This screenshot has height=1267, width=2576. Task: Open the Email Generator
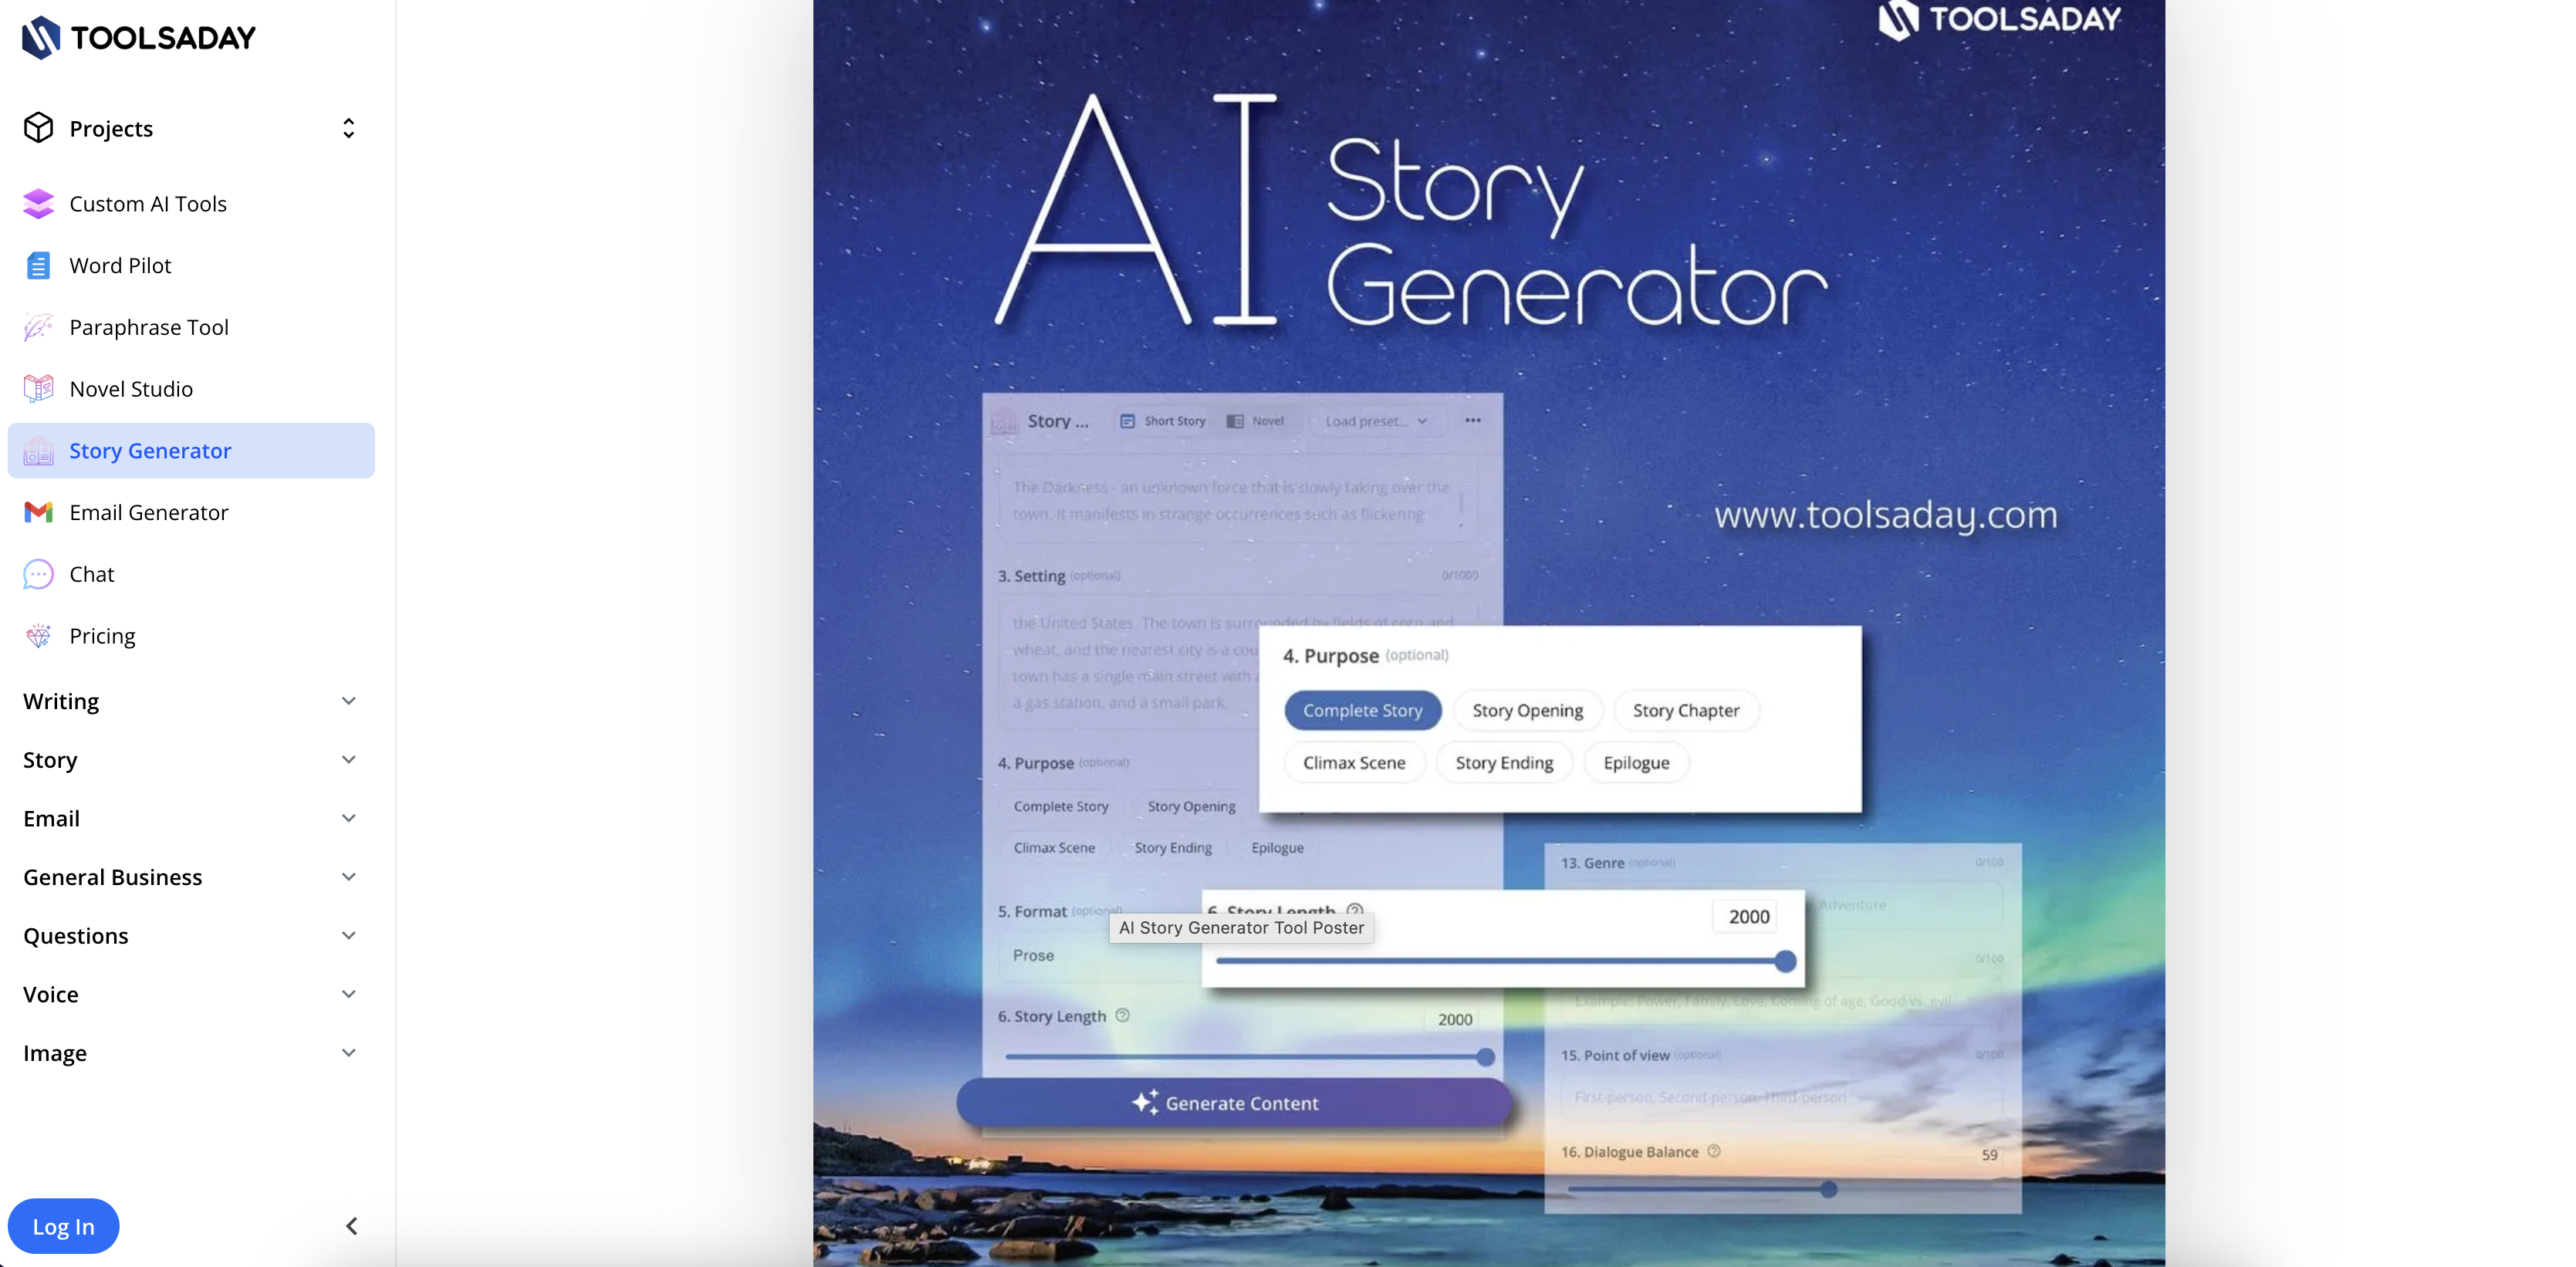pyautogui.click(x=148, y=512)
